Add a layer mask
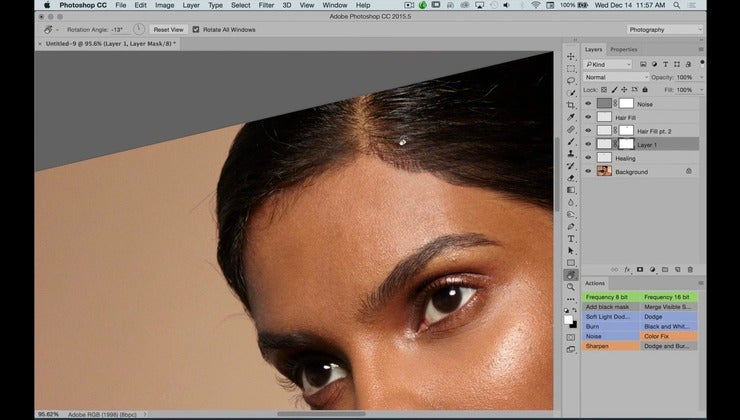740x420 pixels. click(640, 269)
